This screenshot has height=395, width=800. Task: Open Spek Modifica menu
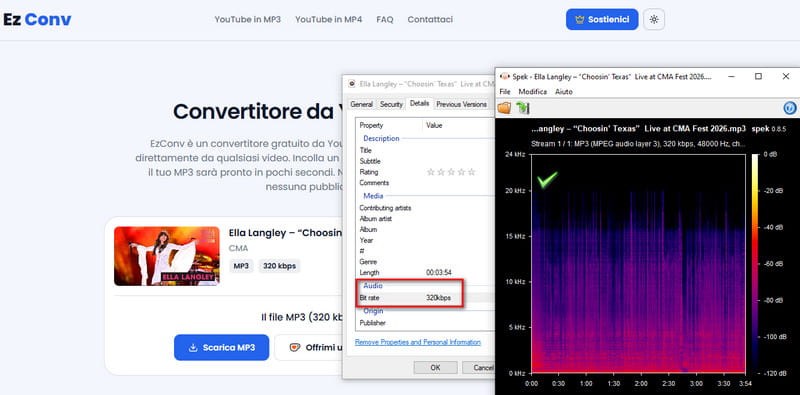pos(533,92)
